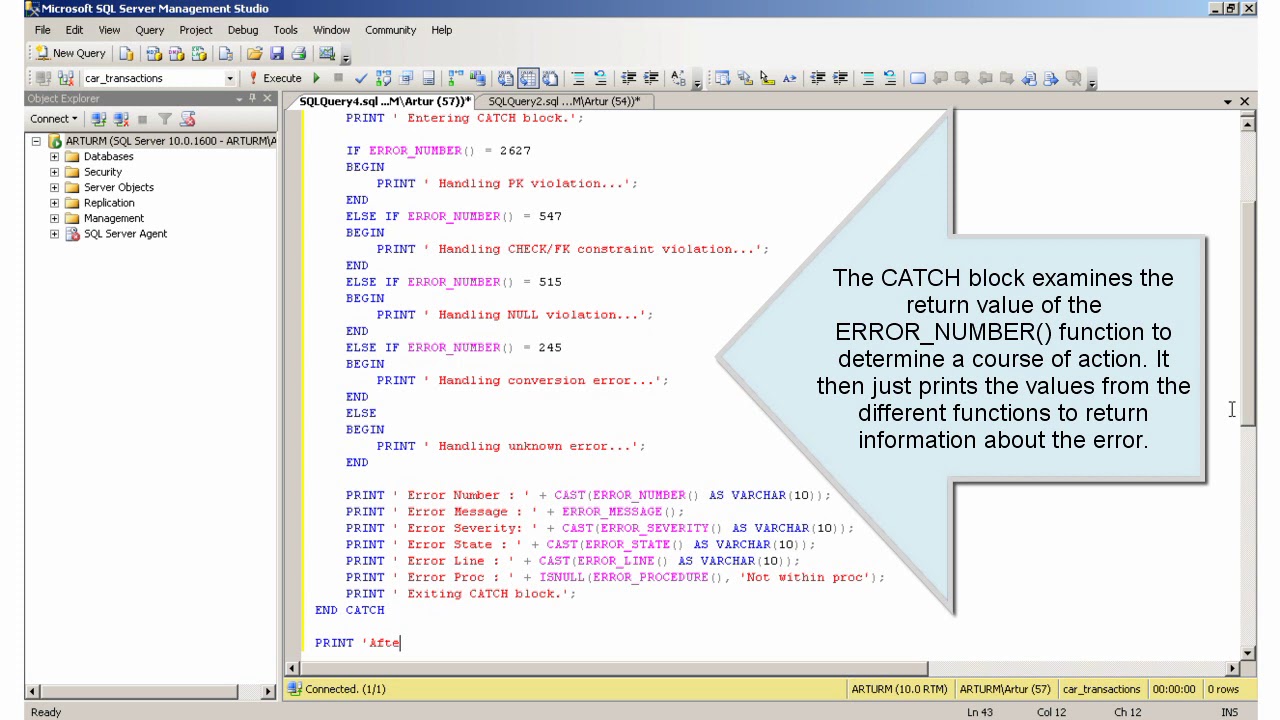Open the Connect dropdown in Object Explorer

point(53,119)
